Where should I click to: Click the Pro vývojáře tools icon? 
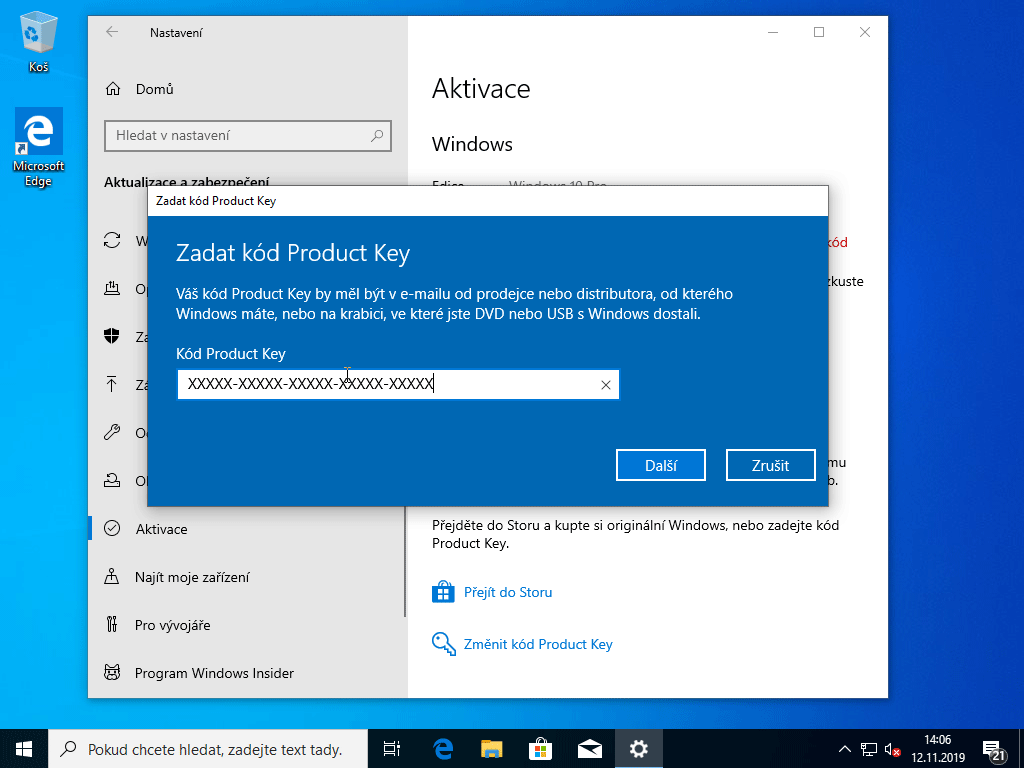(112, 624)
